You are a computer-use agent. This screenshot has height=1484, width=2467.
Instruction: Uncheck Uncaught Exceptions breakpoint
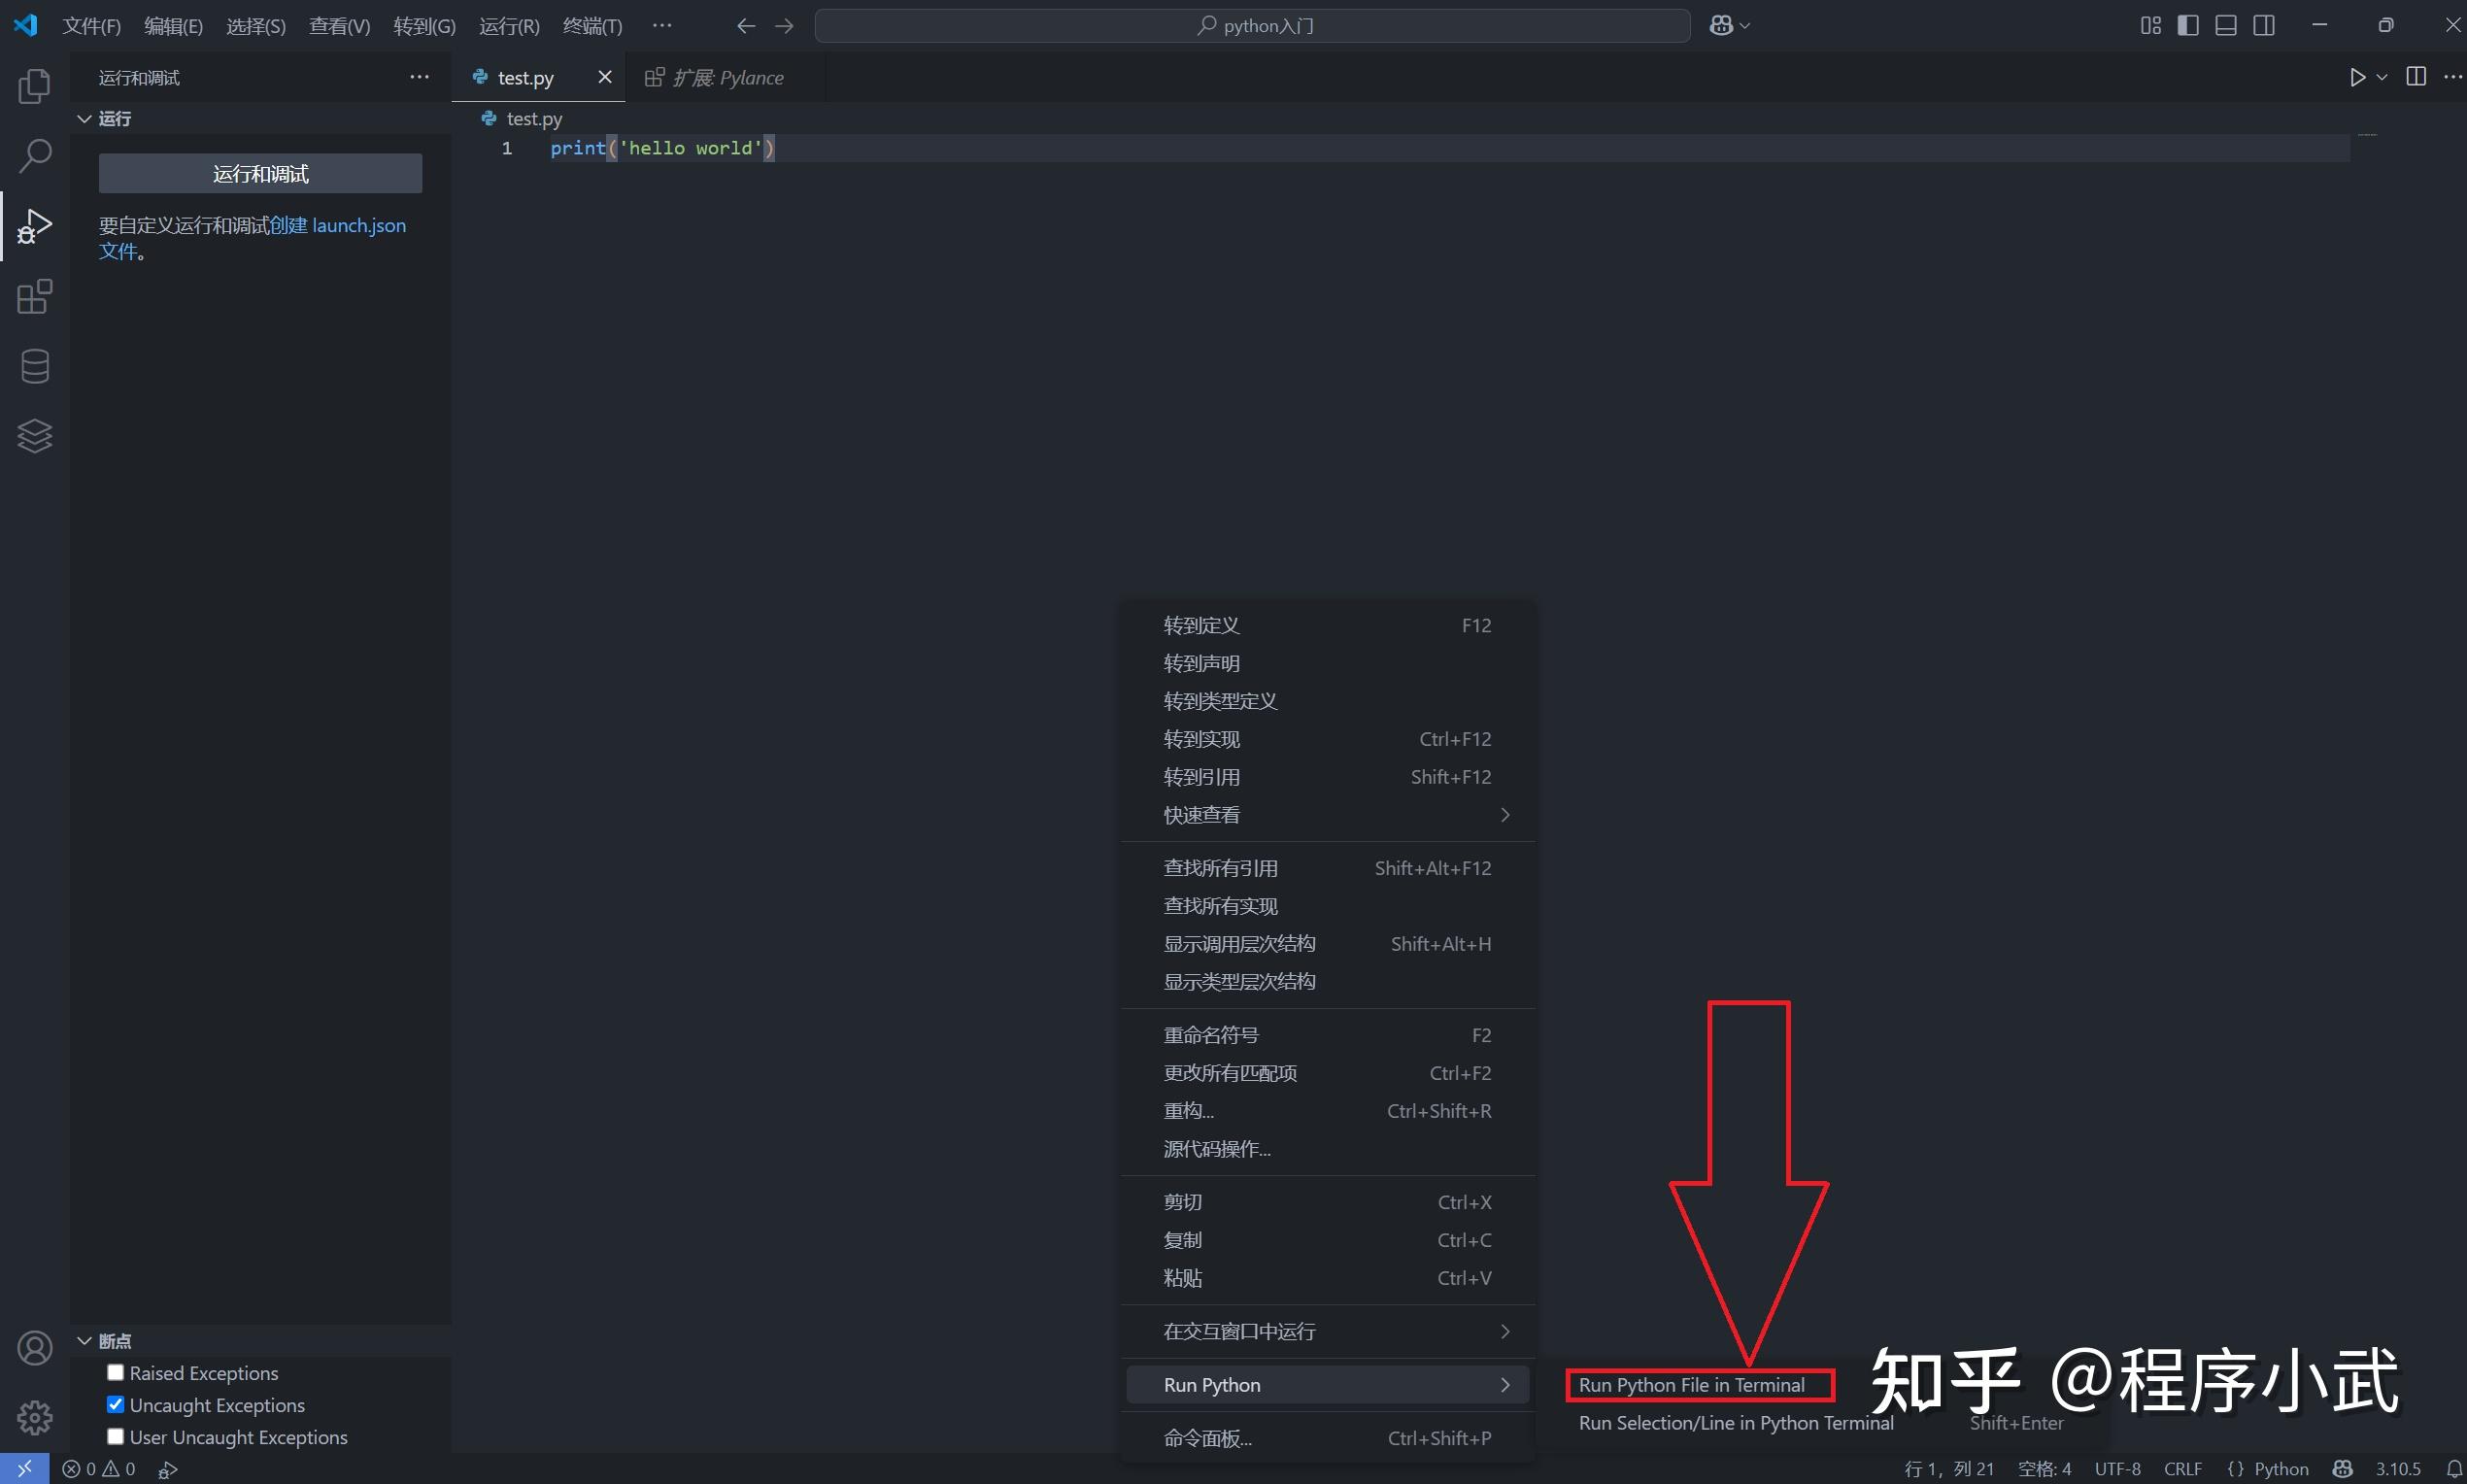pos(116,1405)
